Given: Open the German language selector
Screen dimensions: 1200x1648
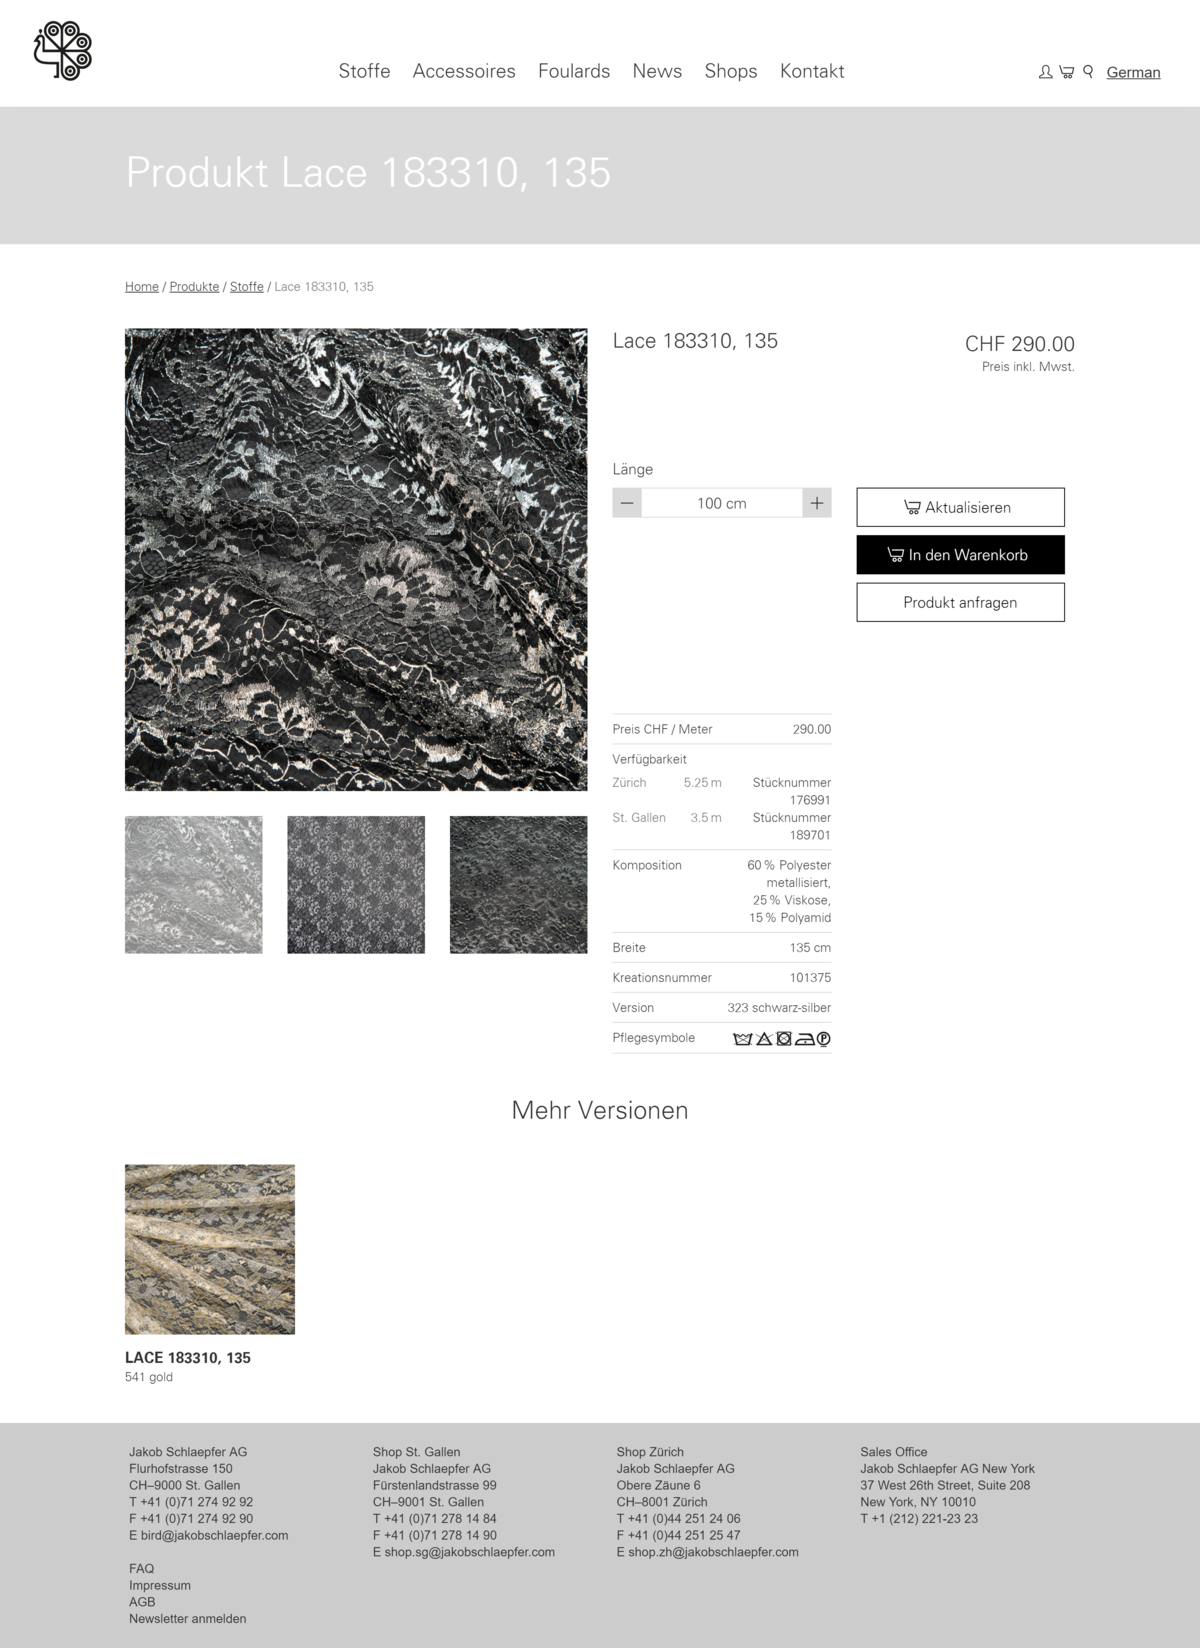Looking at the screenshot, I should pyautogui.click(x=1133, y=72).
